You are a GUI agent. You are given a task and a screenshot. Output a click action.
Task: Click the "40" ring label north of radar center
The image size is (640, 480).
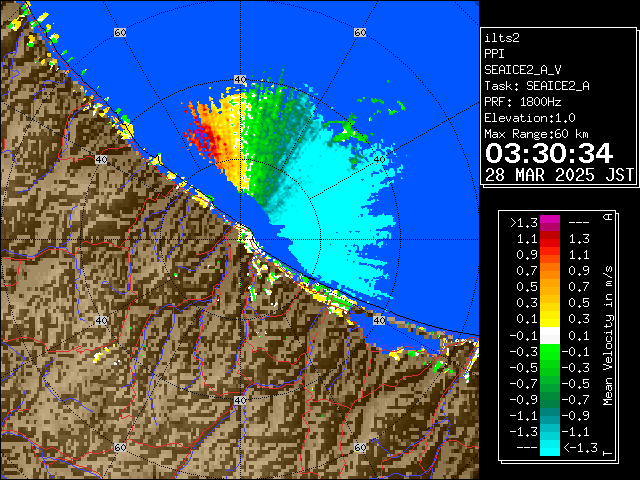tap(240, 80)
